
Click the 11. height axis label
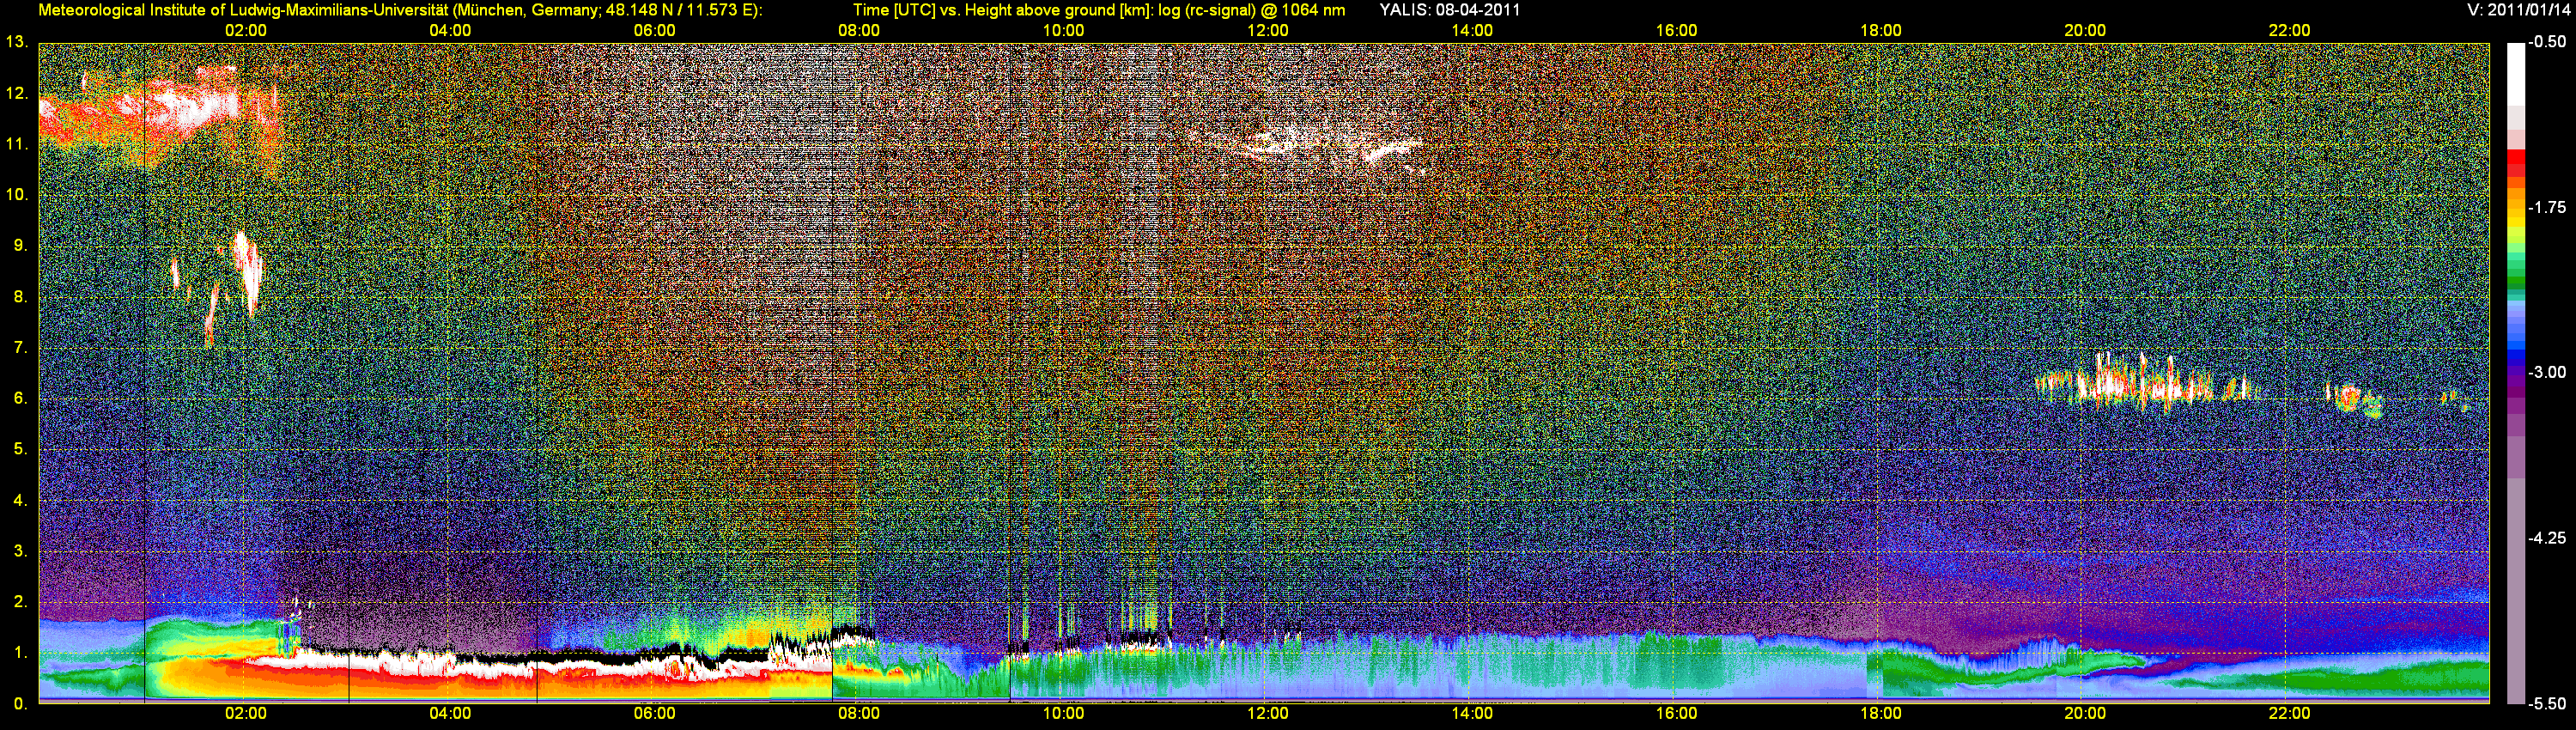pyautogui.click(x=16, y=144)
